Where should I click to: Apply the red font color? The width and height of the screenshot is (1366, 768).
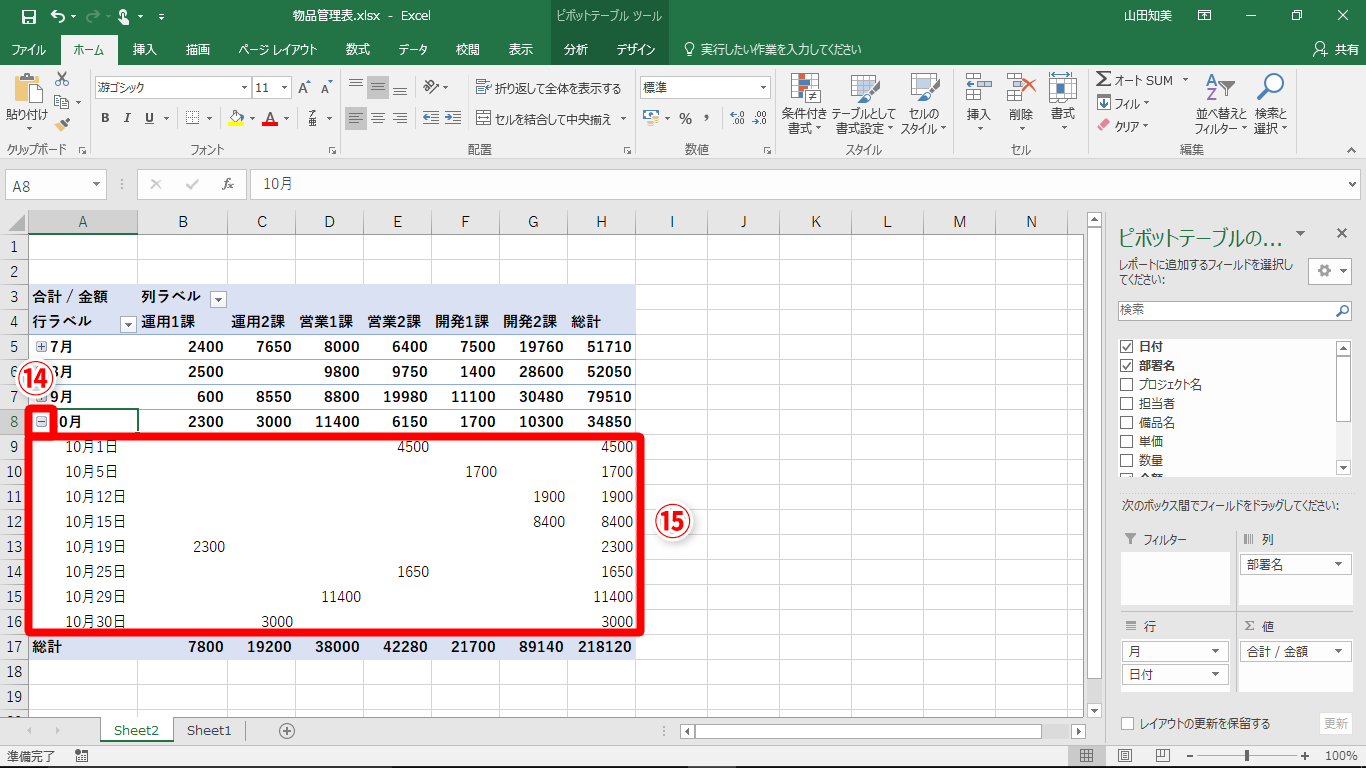tap(269, 118)
